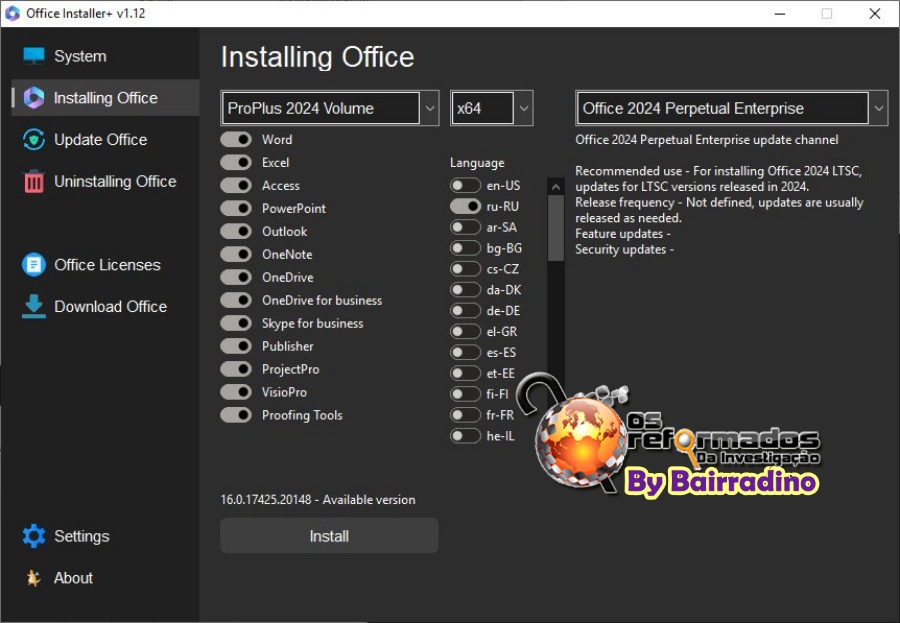Click the System monitor icon in the sidebar
The image size is (900, 623).
pyautogui.click(x=34, y=56)
